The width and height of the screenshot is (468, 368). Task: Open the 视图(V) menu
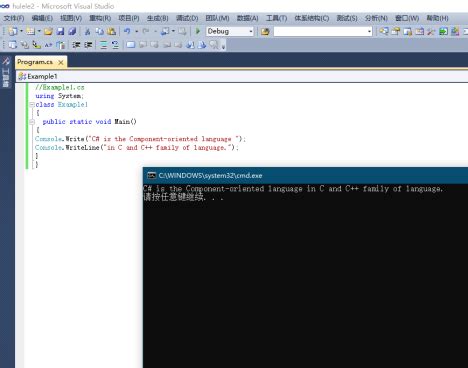71,18
